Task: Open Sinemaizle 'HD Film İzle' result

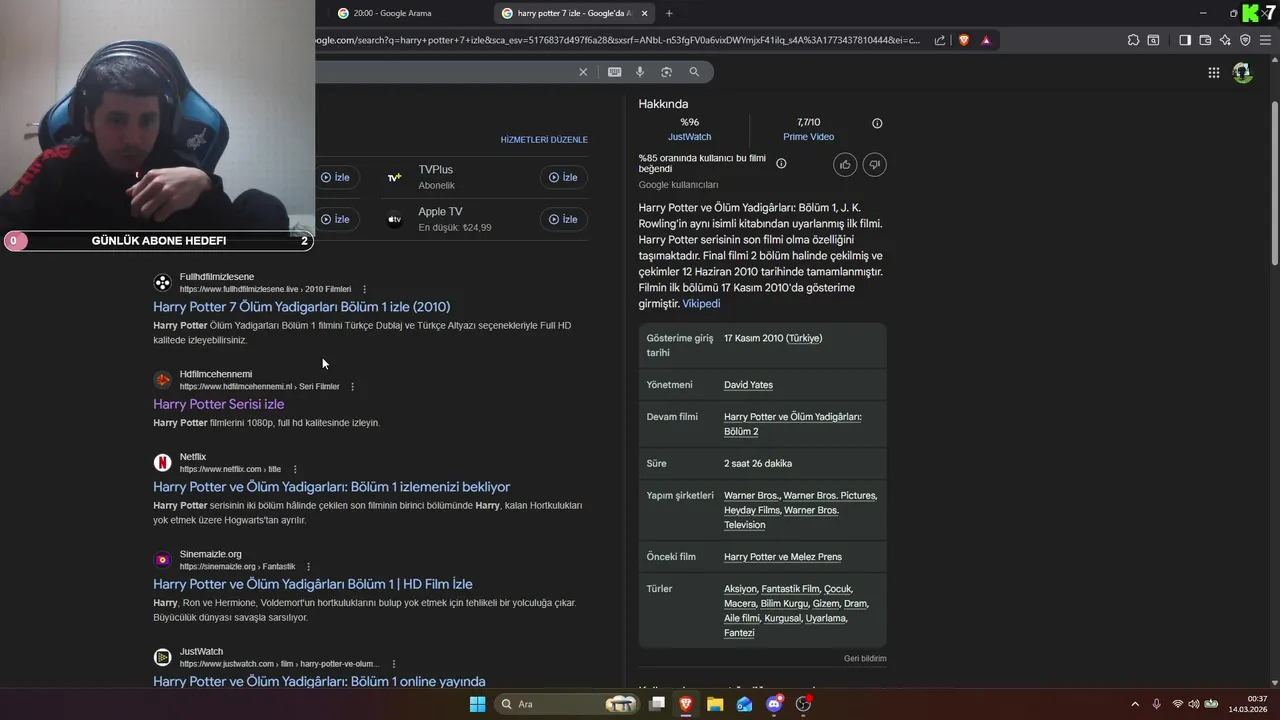Action: [x=312, y=584]
